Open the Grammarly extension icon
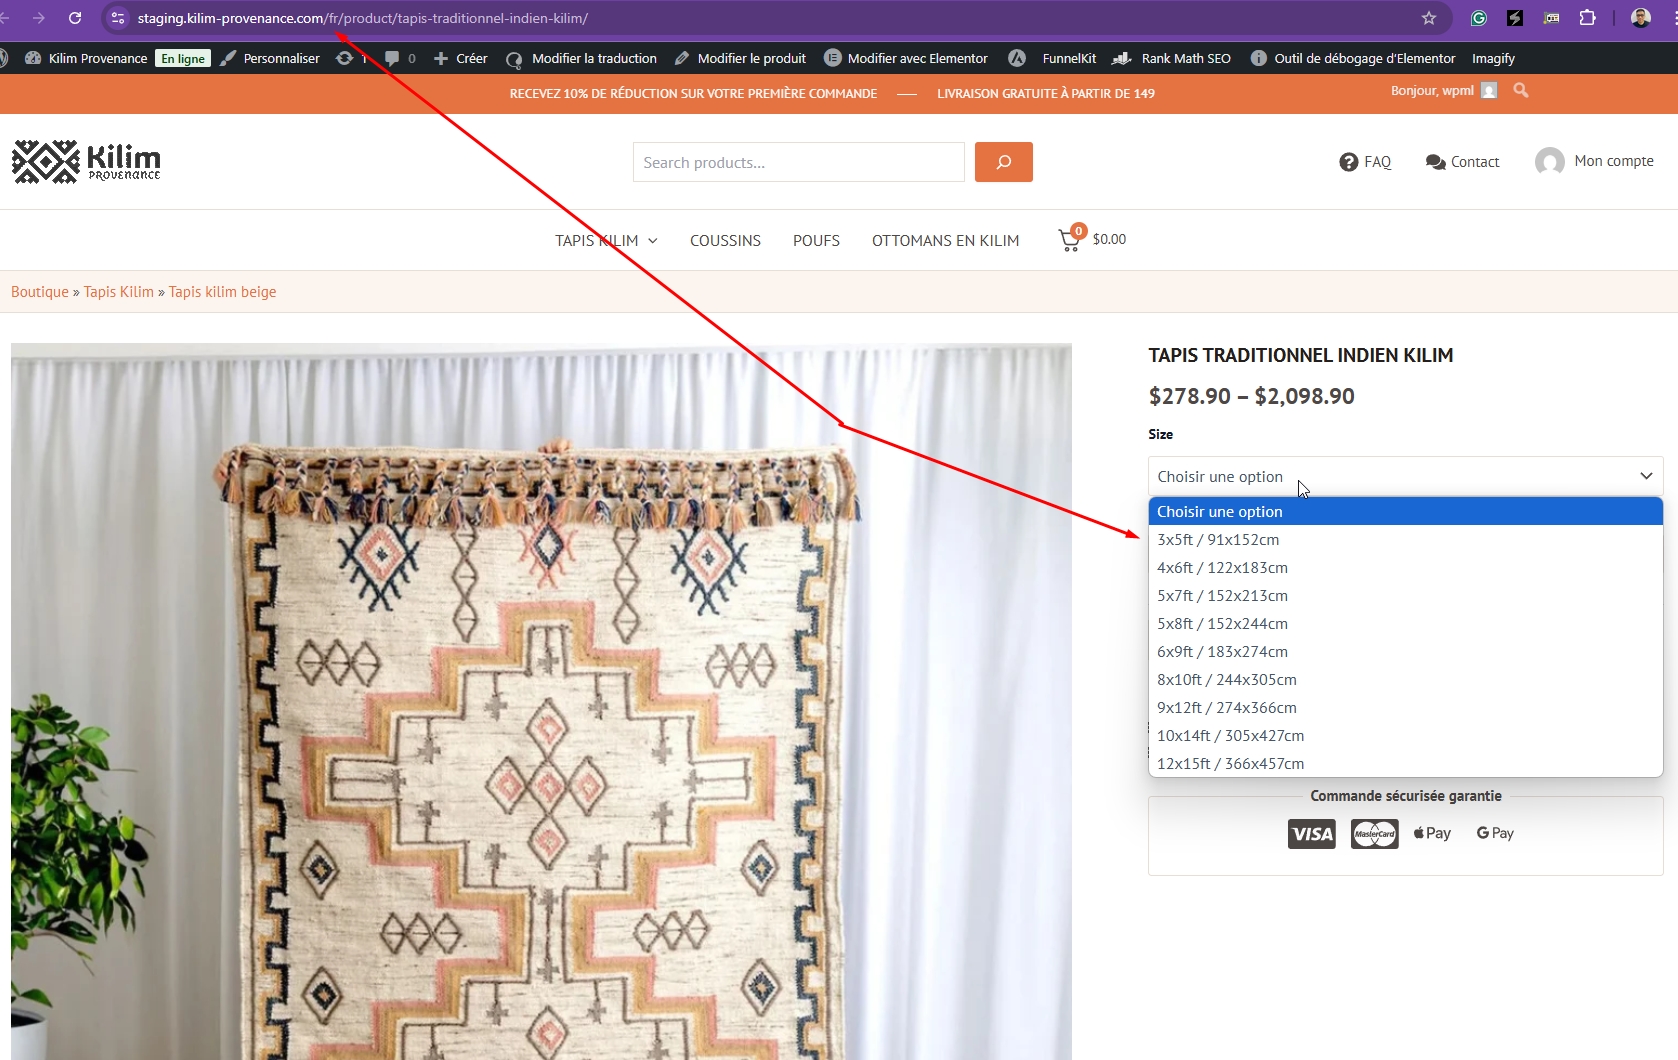 (x=1479, y=18)
